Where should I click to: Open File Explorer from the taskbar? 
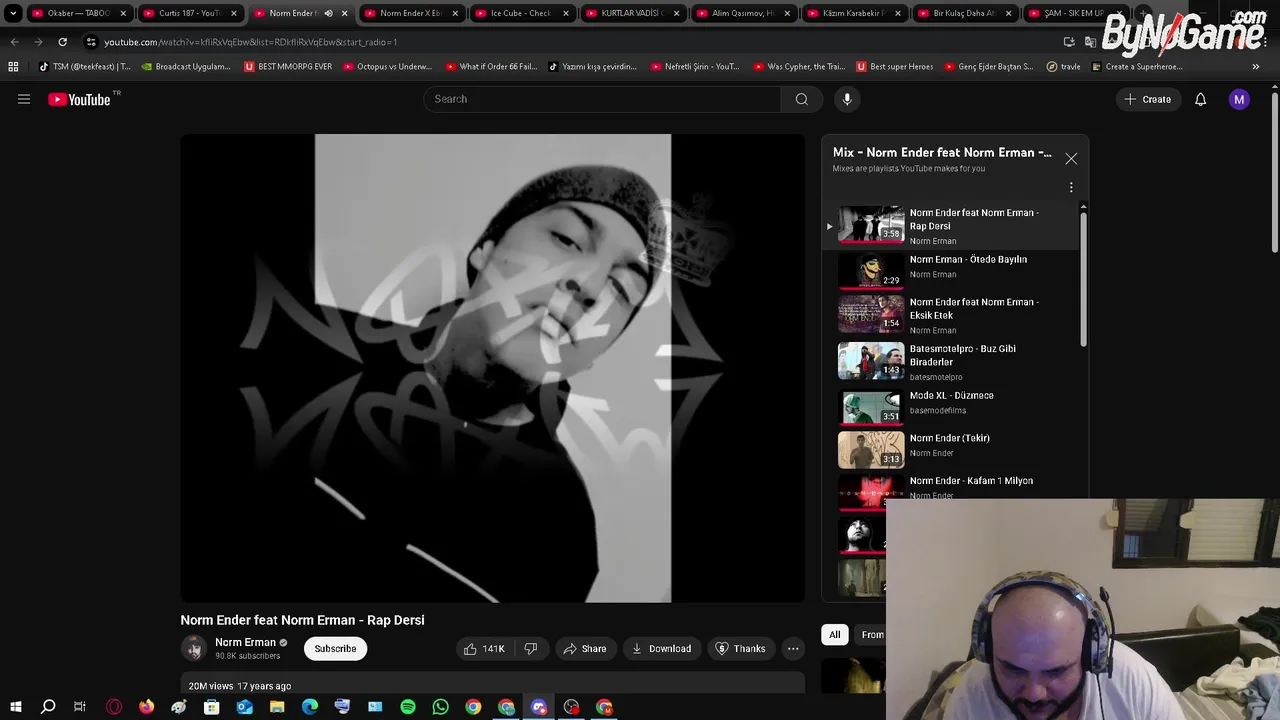[x=277, y=707]
